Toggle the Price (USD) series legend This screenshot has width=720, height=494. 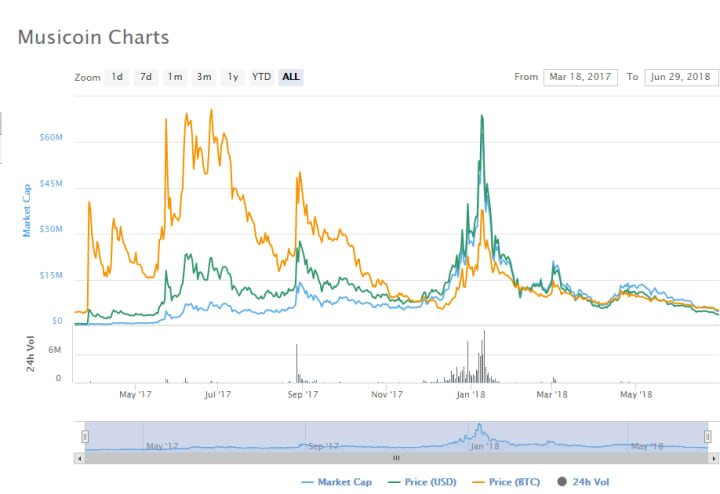(422, 482)
